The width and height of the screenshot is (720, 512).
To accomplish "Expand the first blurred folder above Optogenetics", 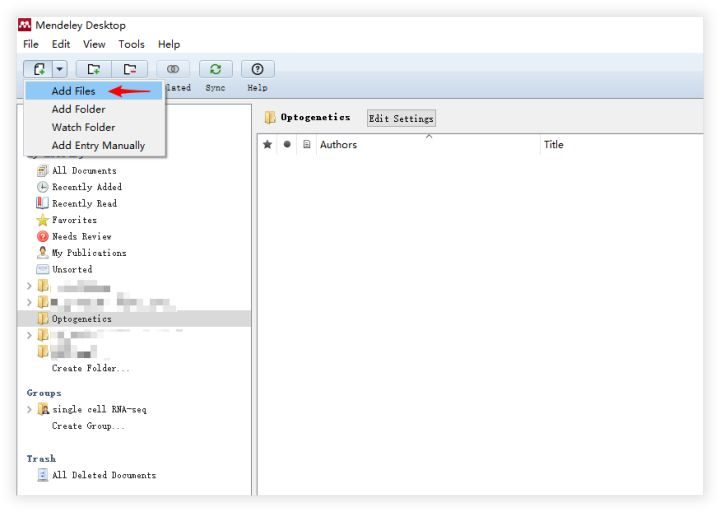I will point(29,286).
